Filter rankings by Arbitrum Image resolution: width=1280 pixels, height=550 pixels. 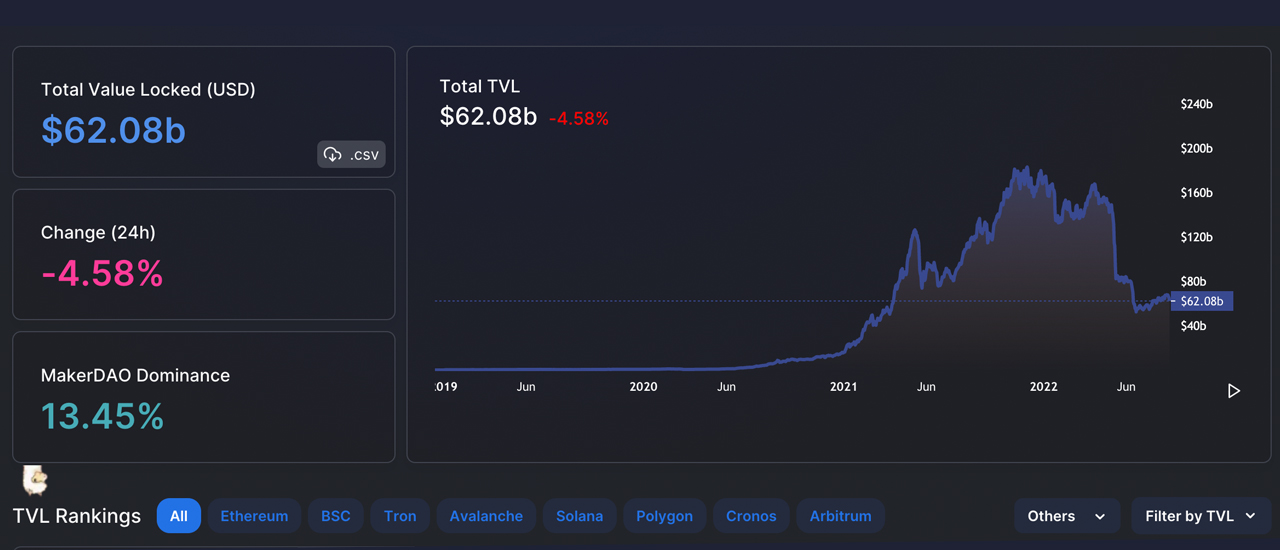841,516
